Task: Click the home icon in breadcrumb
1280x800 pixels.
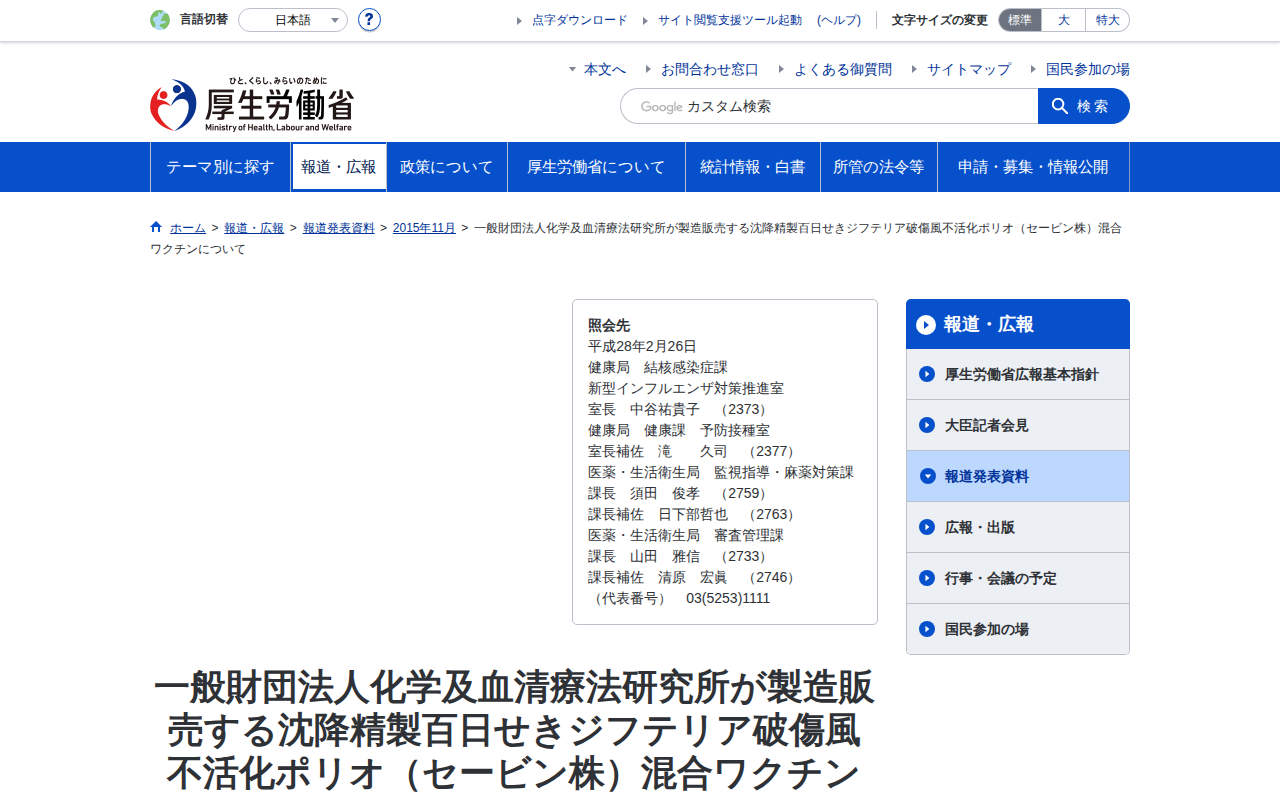Action: [156, 227]
